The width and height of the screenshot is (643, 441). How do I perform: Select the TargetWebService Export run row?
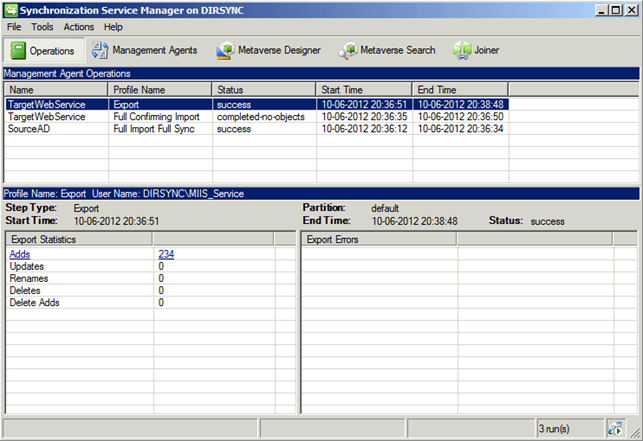(x=257, y=104)
